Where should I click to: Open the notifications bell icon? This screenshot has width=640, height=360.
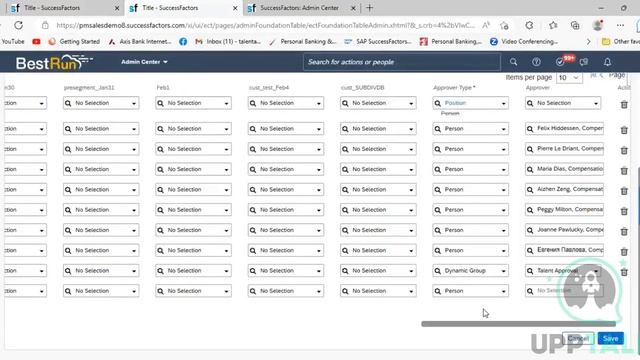pyautogui.click(x=607, y=62)
